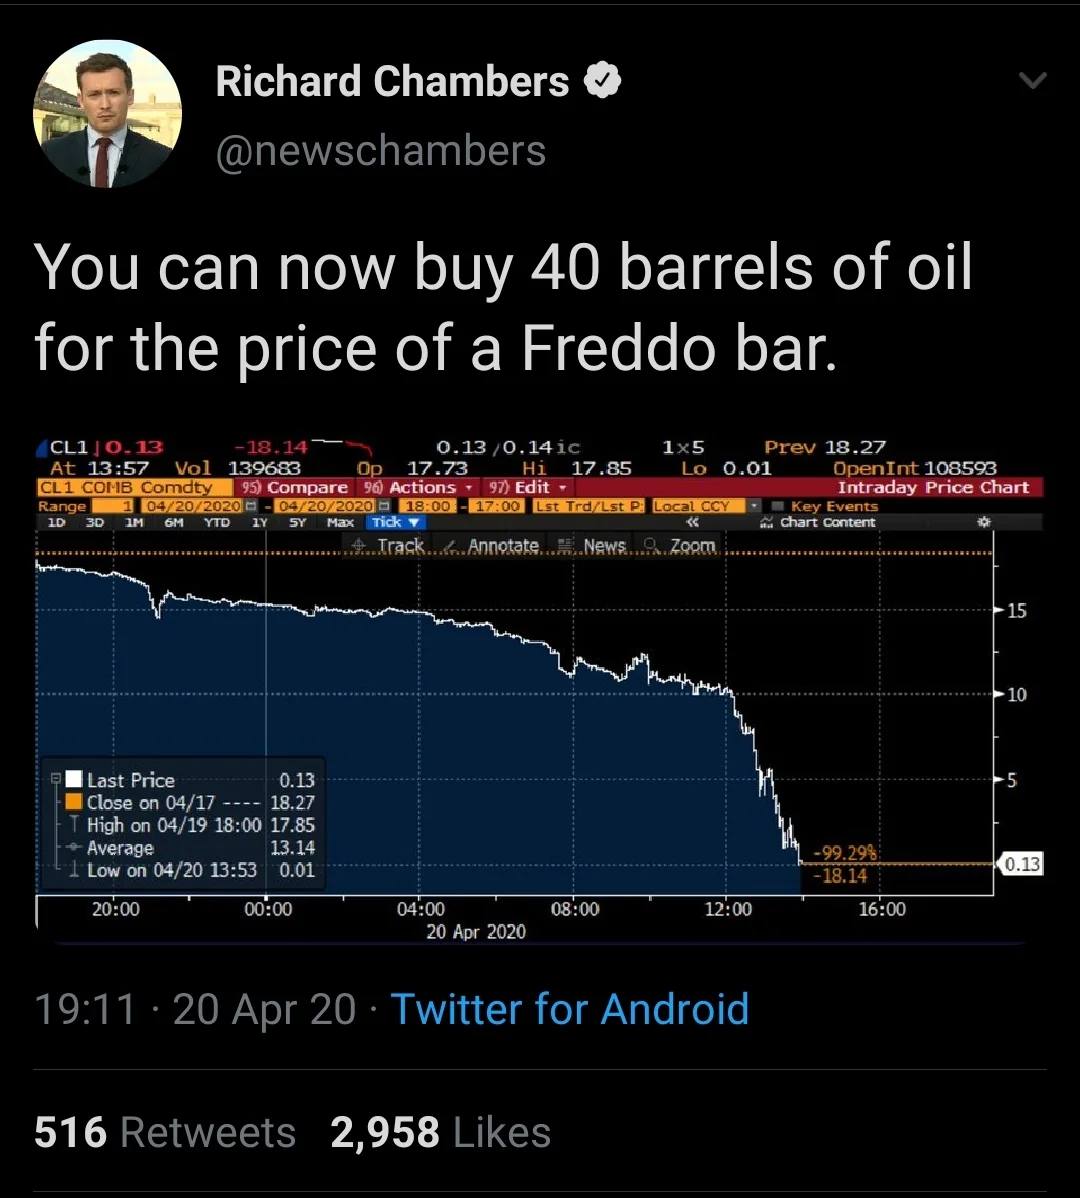Screen dimensions: 1080x1198
Task: Click the white Last Price legend swatch
Action: (x=73, y=779)
